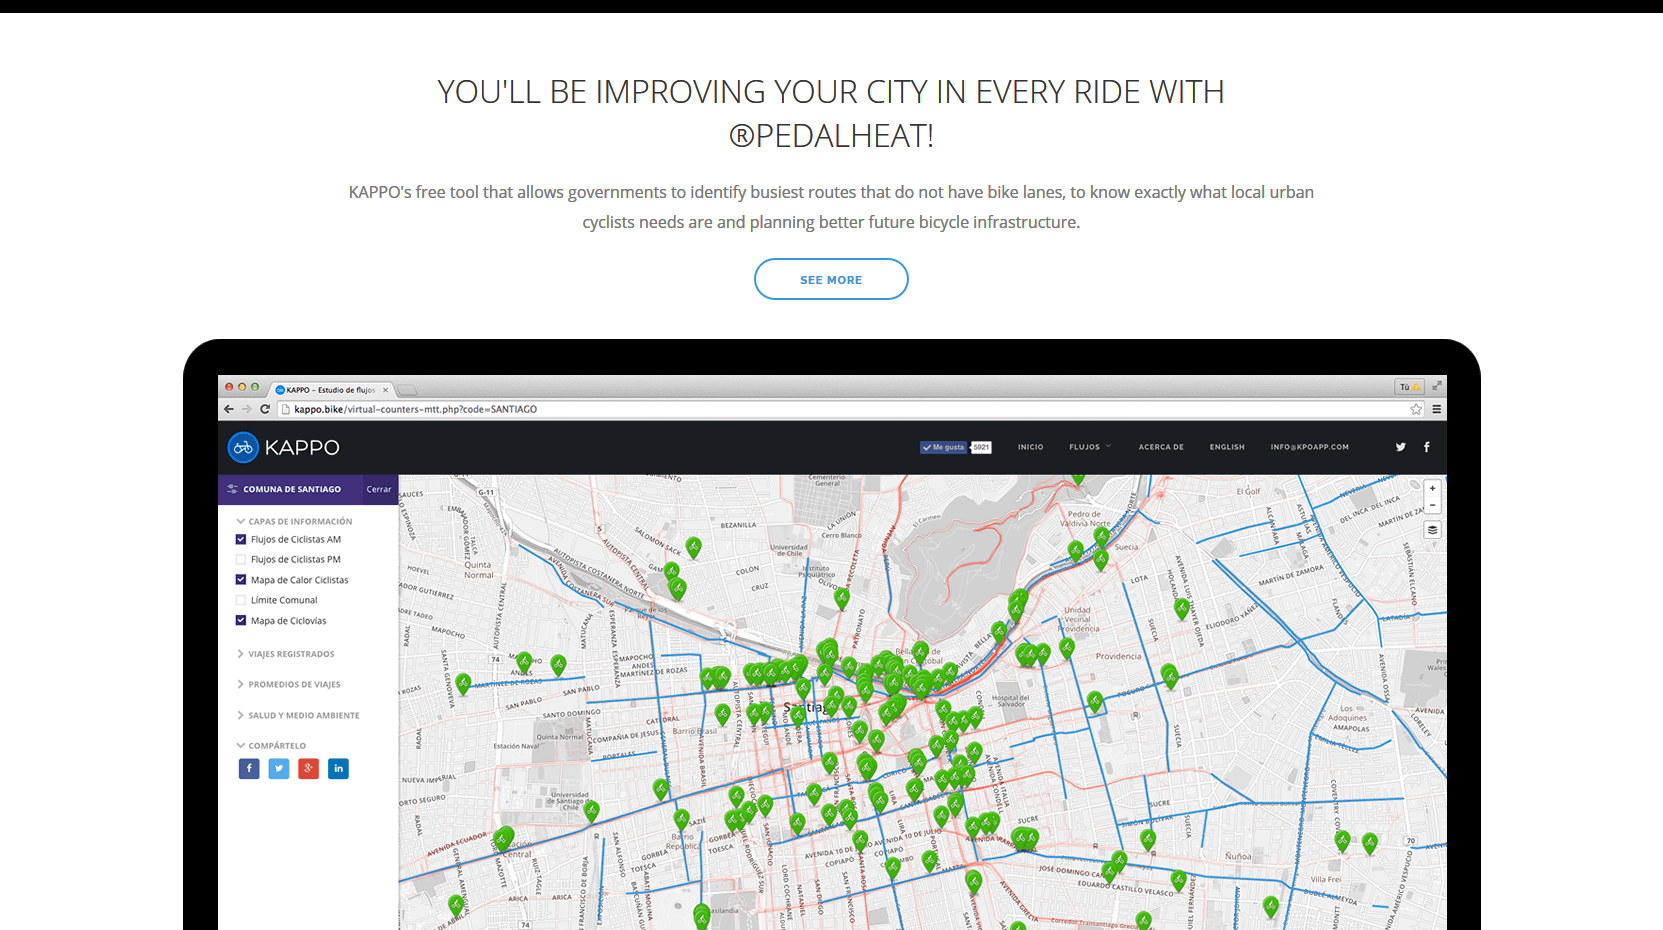Share on Facebook under Compártelo
Viewport: 1663px width, 930px height.
pyautogui.click(x=249, y=768)
